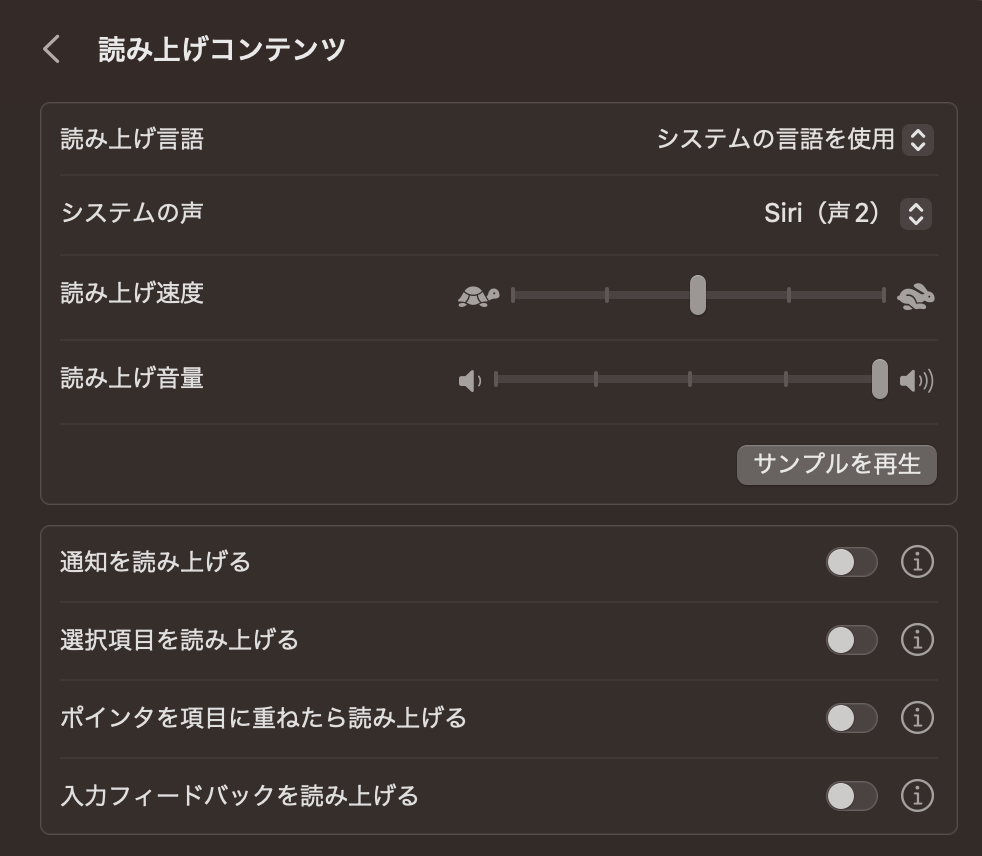This screenshot has width=982, height=856.
Task: Open the 読み上げ言語 dropdown
Action: point(917,140)
